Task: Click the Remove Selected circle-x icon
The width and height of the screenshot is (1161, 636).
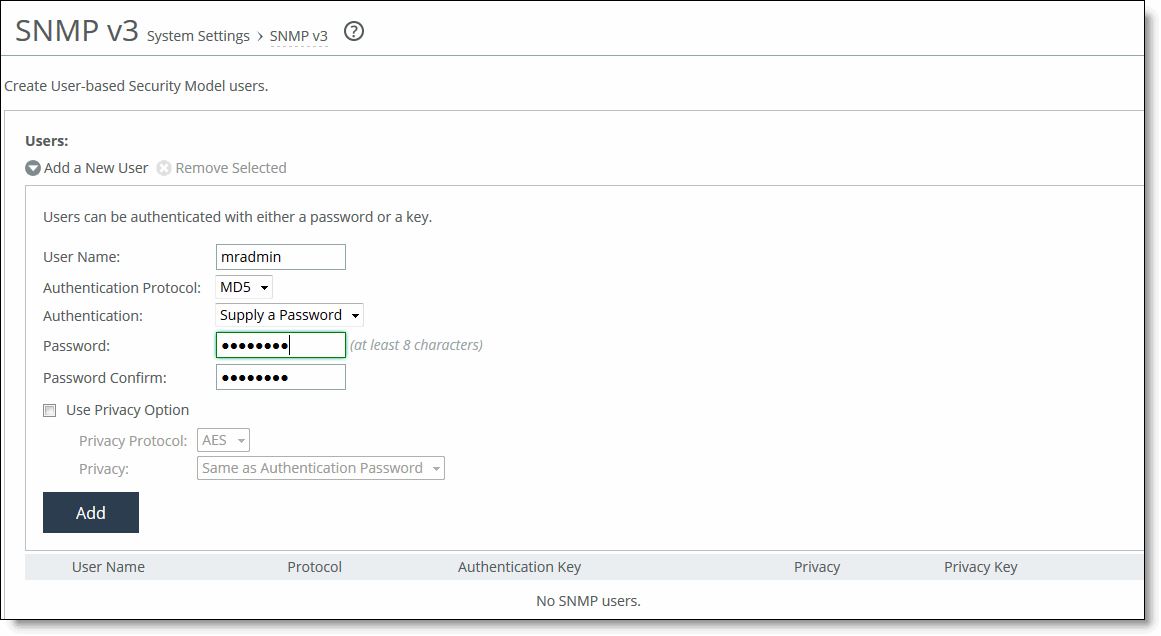Action: coord(164,168)
